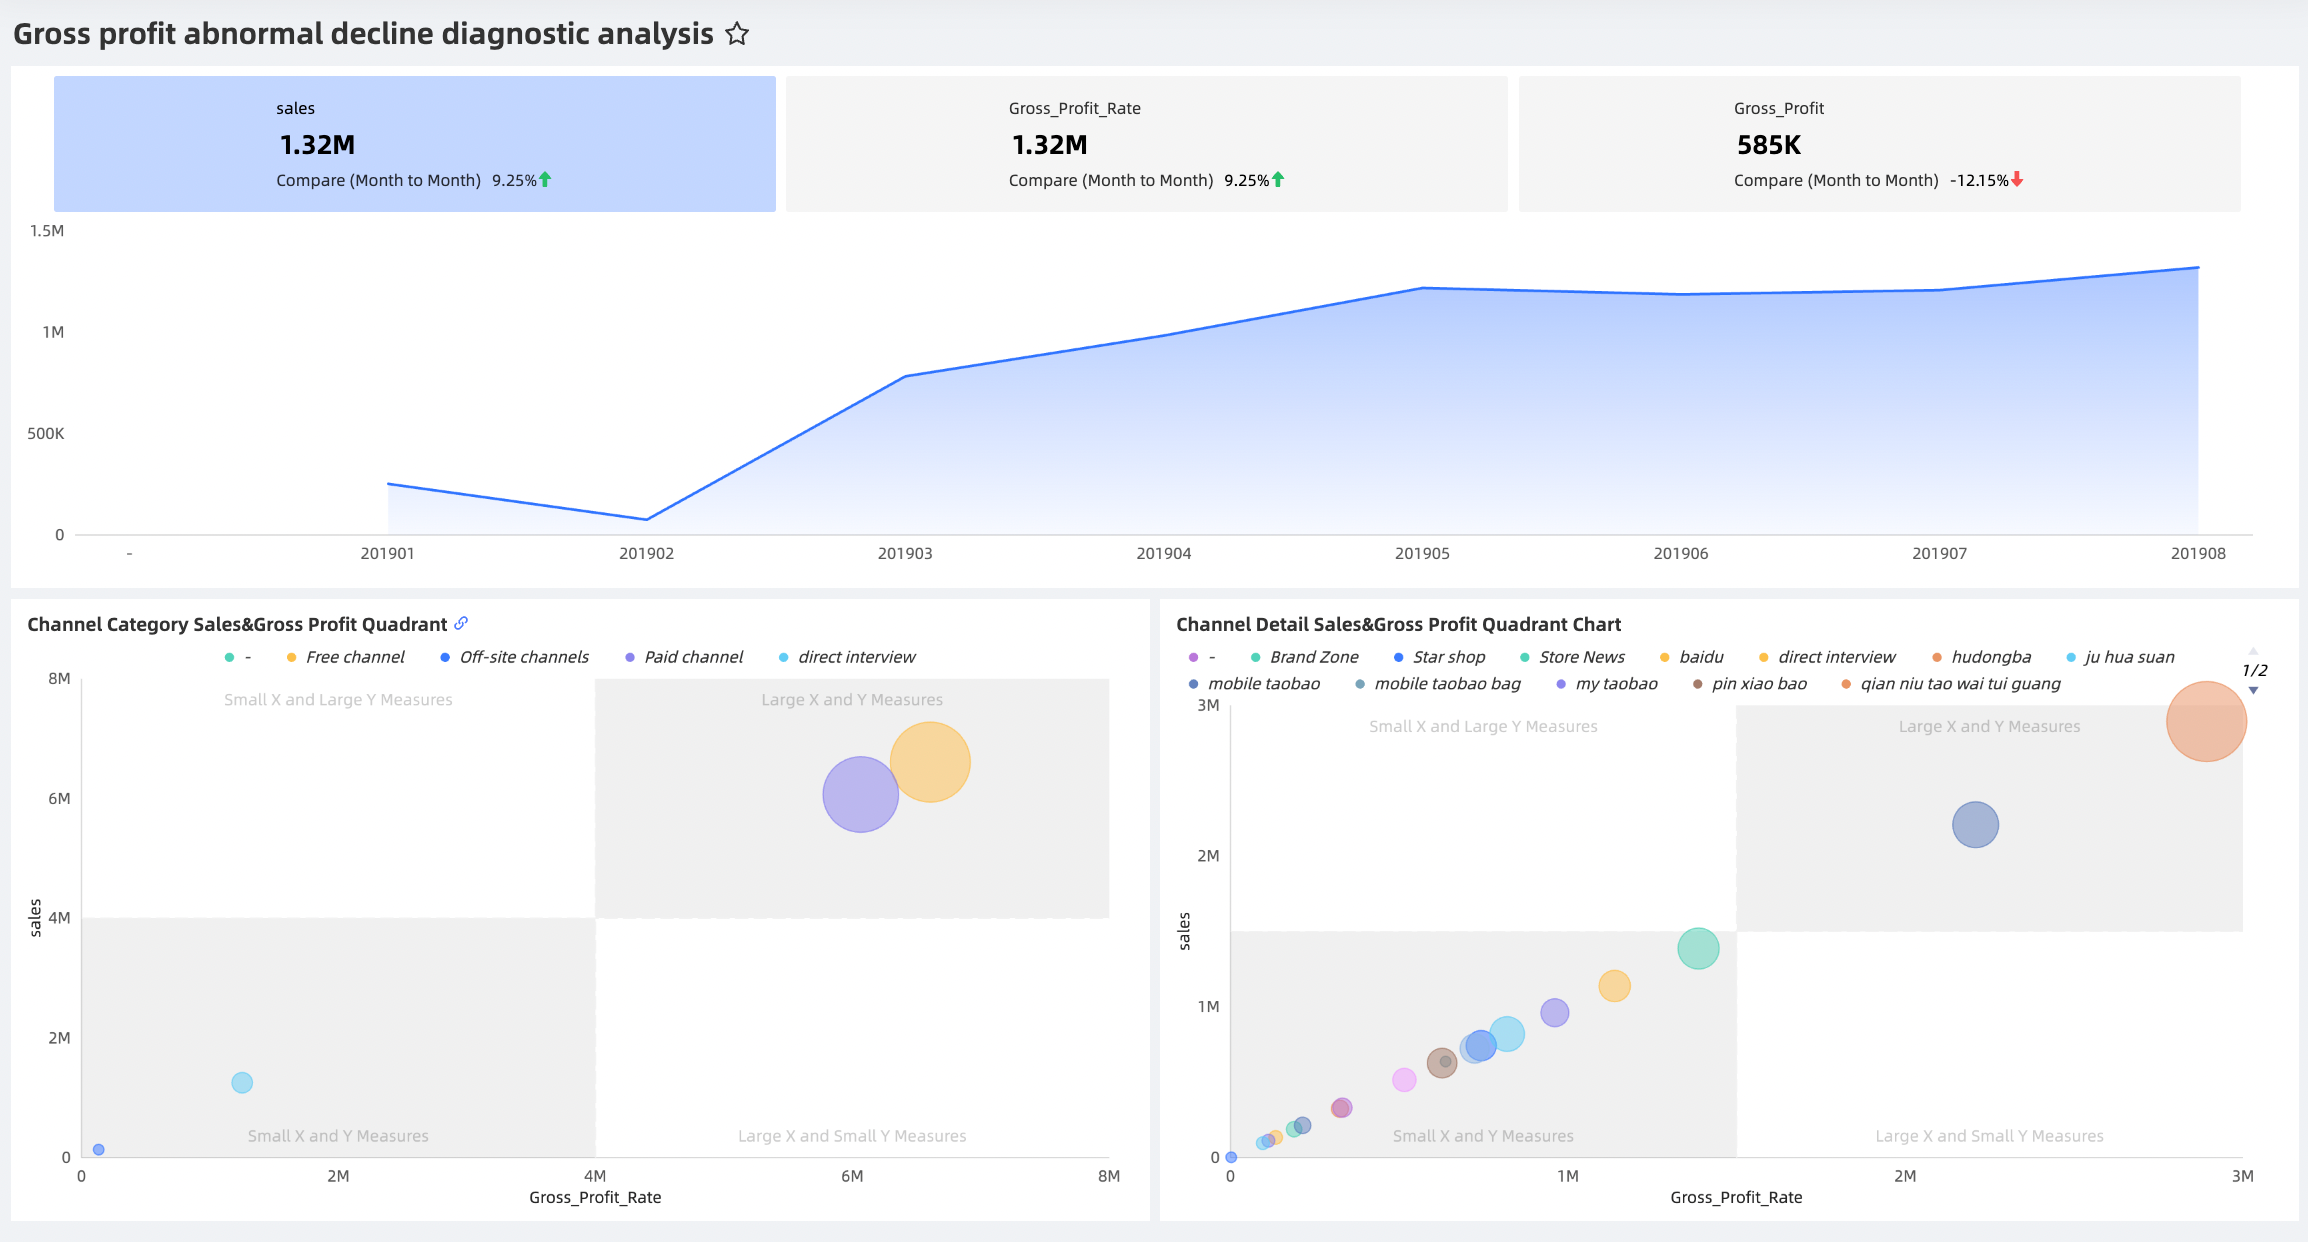Toggle mobile taobao bag legend entry
This screenshot has height=1242, width=2308.
pos(1446,684)
